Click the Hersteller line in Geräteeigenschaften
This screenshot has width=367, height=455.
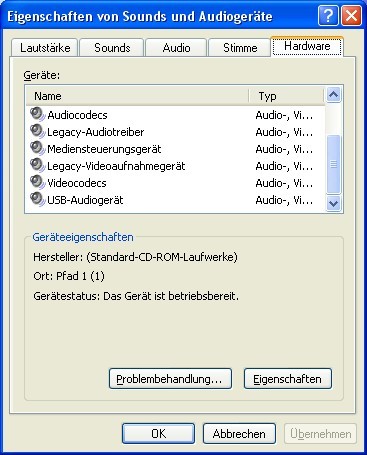135,257
